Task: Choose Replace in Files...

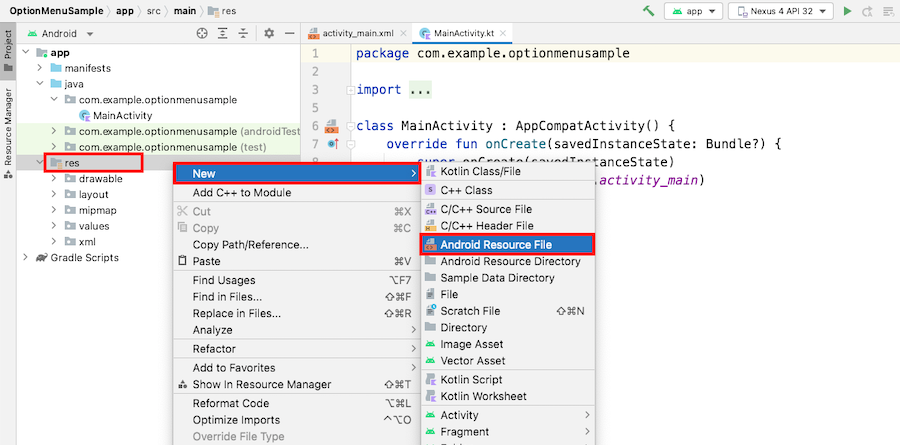Action: pyautogui.click(x=297, y=314)
